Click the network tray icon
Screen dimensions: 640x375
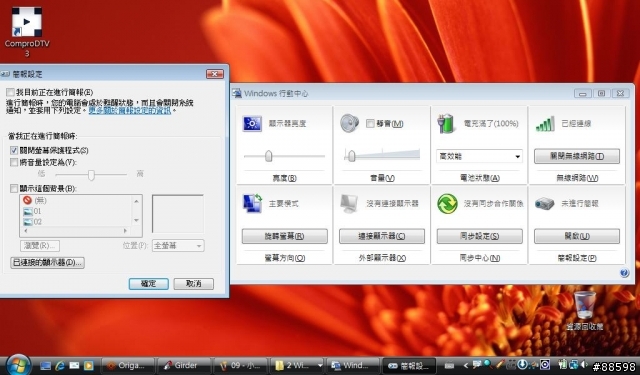(574, 364)
